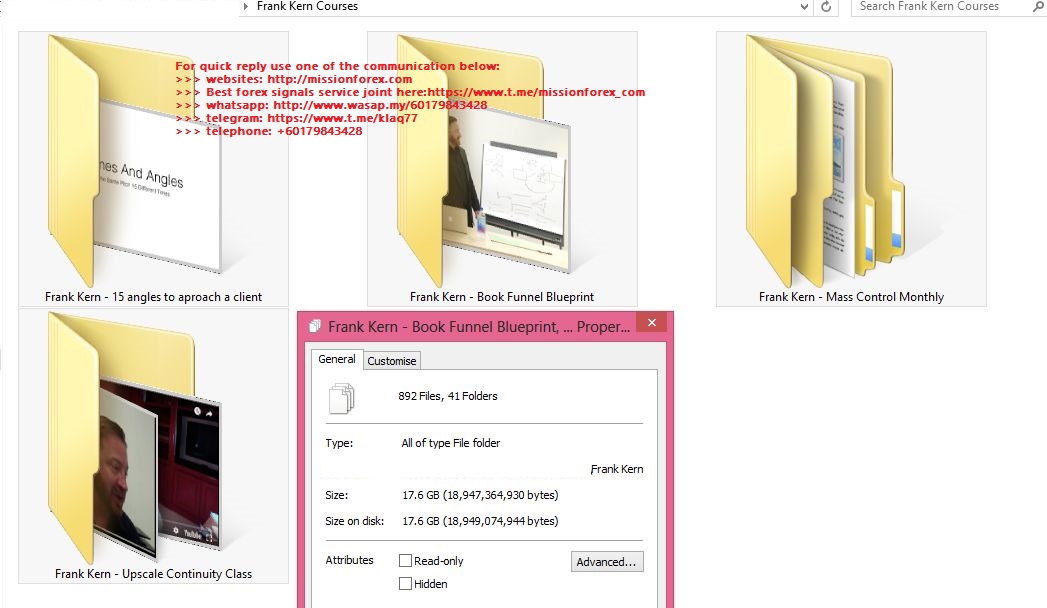Open the Mass Control Monthly folder icon

825,160
